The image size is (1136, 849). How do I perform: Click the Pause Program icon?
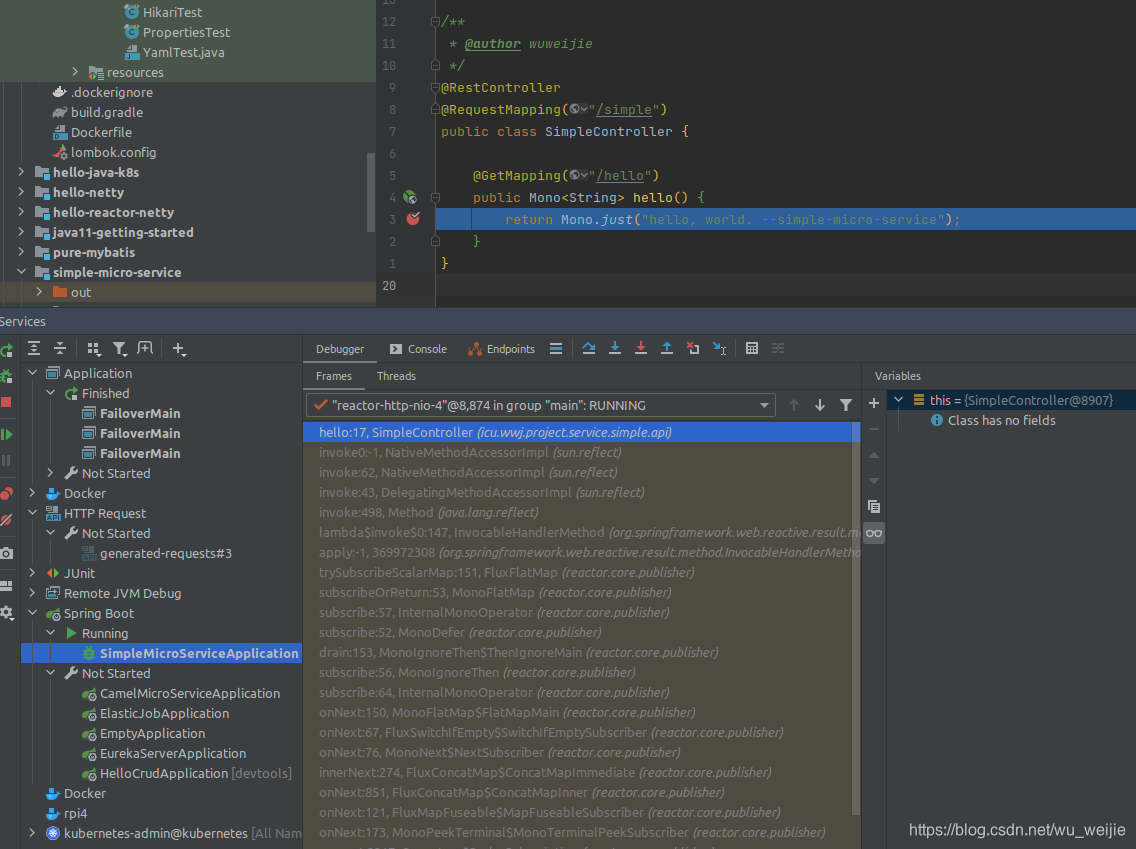(x=7, y=461)
